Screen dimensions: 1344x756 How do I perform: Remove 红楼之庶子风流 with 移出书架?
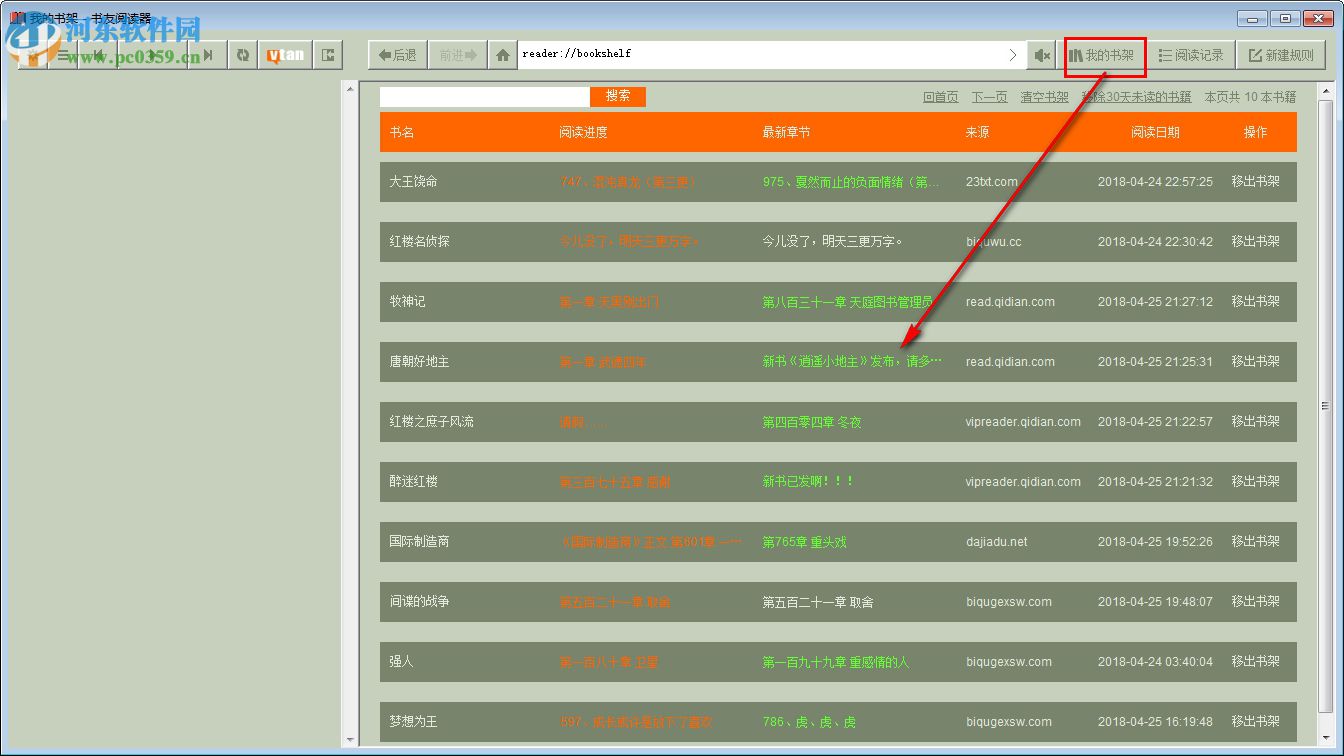[x=1256, y=422]
